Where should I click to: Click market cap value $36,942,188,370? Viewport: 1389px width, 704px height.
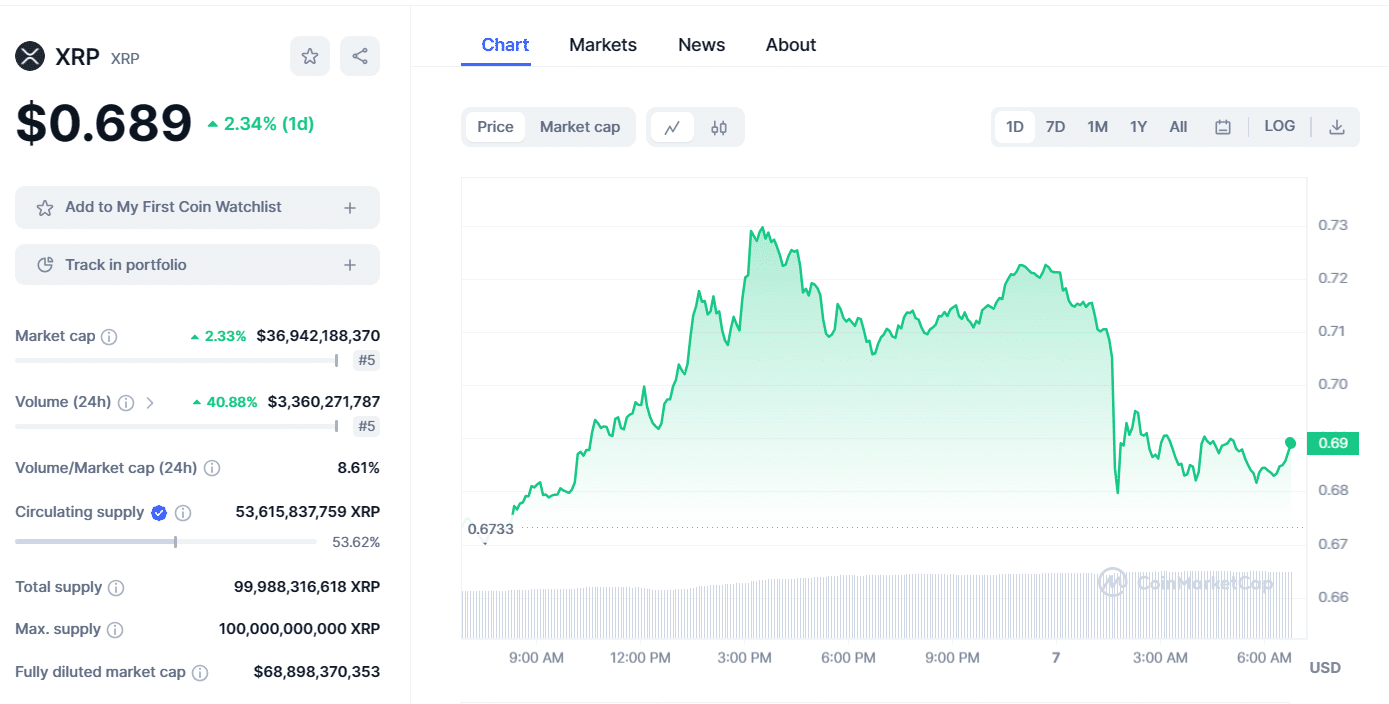click(x=318, y=336)
